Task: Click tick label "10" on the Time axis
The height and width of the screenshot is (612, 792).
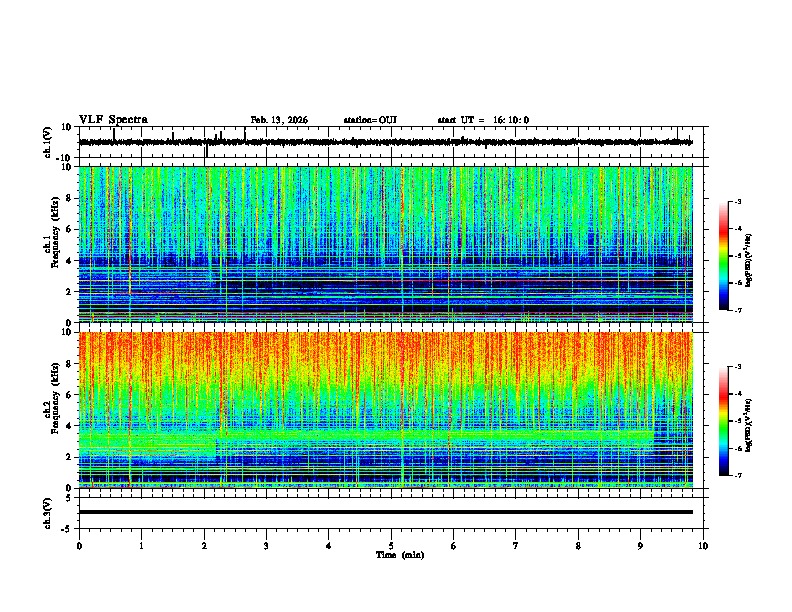Action: (x=703, y=546)
